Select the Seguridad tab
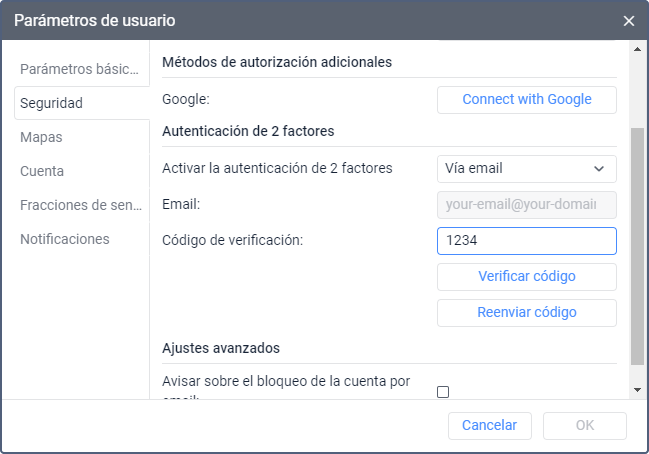The width and height of the screenshot is (649, 454). [x=80, y=103]
